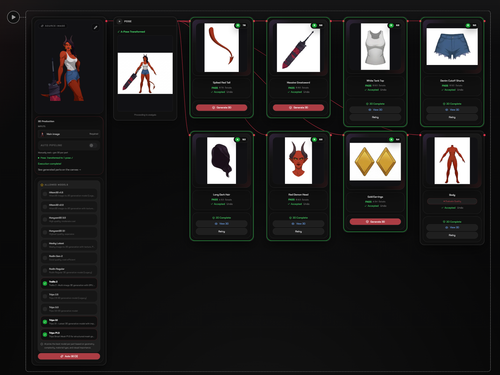The image size is (500, 375).
Task: Open the red Body mesh image
Action: point(452,161)
